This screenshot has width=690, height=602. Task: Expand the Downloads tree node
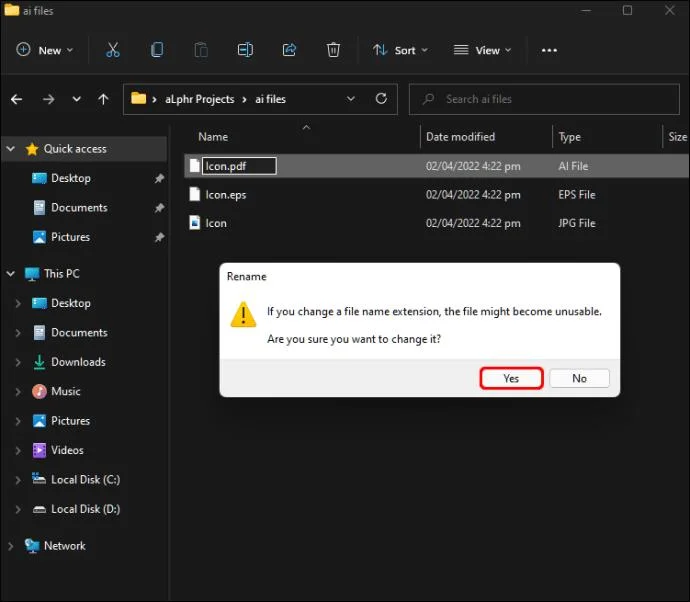click(x=18, y=362)
